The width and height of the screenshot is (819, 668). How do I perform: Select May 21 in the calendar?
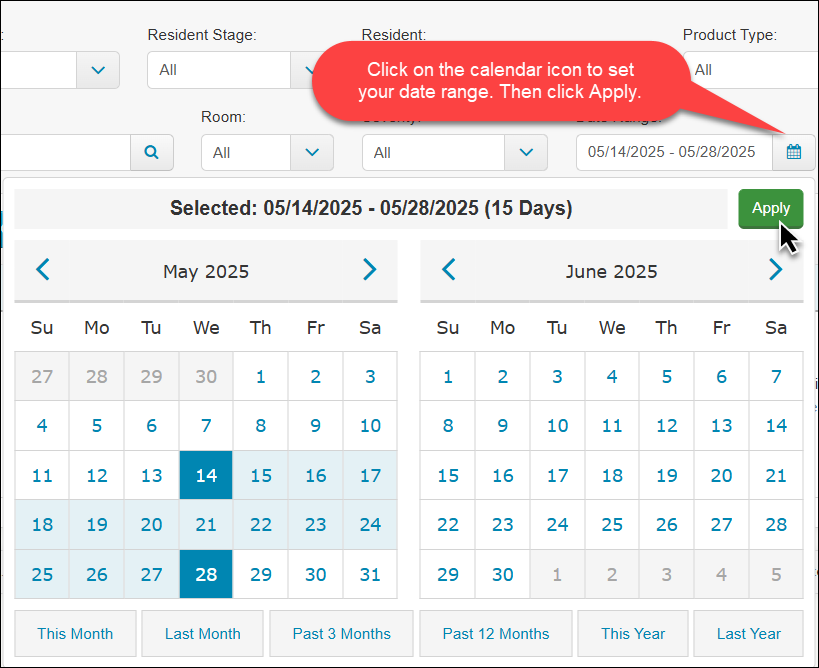pyautogui.click(x=206, y=524)
